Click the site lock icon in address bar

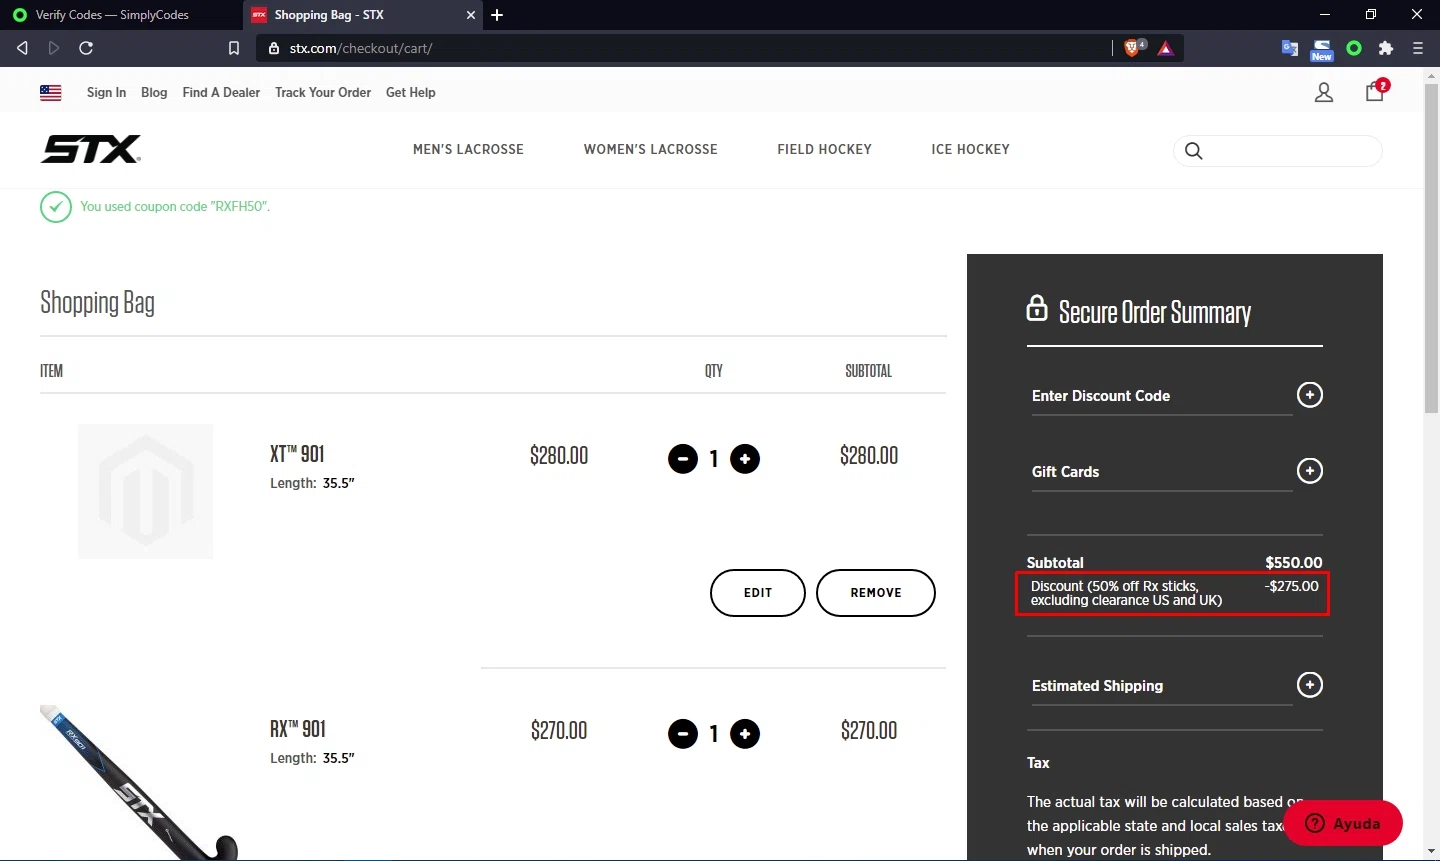(274, 48)
